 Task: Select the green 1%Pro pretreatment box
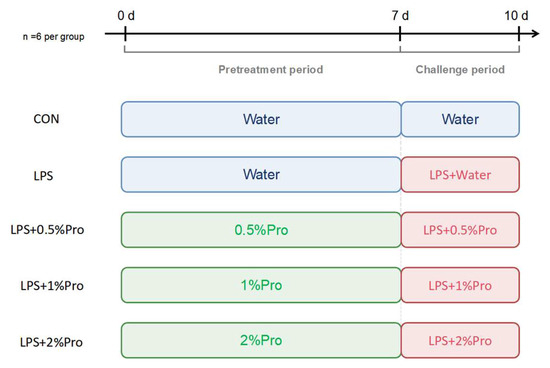coord(261,285)
